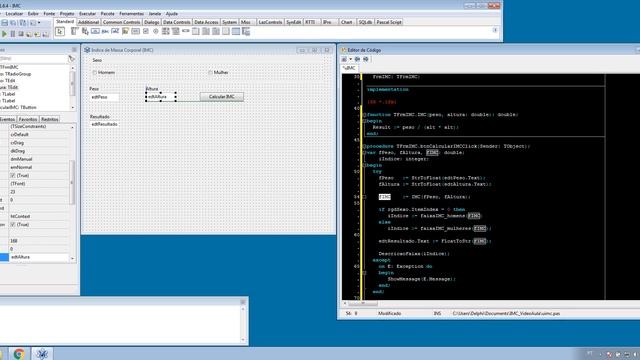
Task: Open the Executar menu
Action: [87, 14]
